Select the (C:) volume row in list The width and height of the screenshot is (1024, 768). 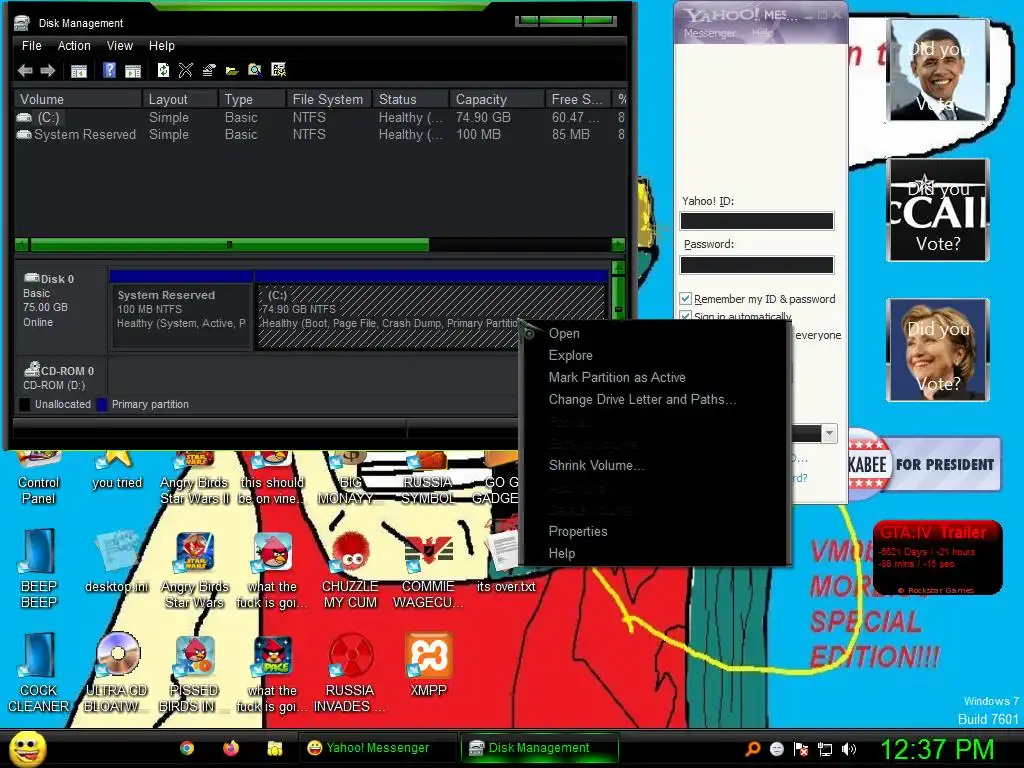(320, 118)
